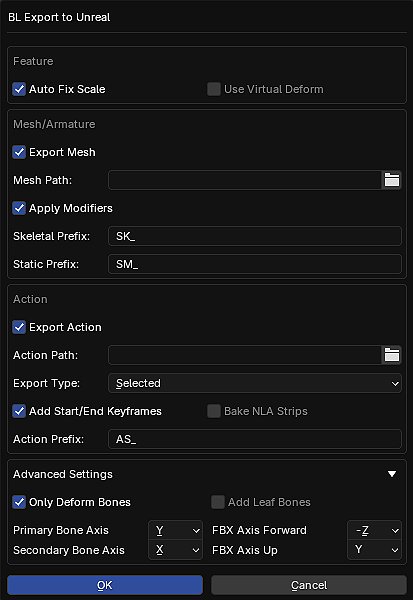Collapse Advanced Settings triangle
The image size is (413, 600).
point(392,474)
